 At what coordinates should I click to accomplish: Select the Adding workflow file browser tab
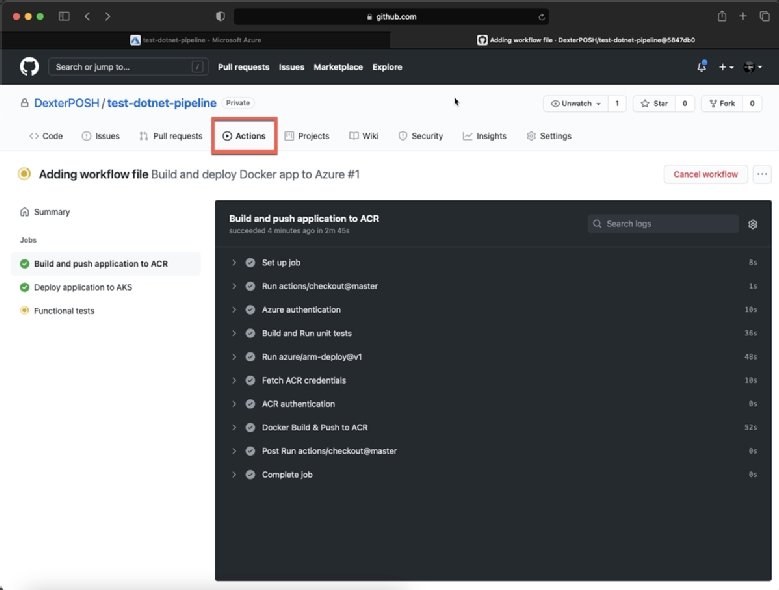pos(585,40)
